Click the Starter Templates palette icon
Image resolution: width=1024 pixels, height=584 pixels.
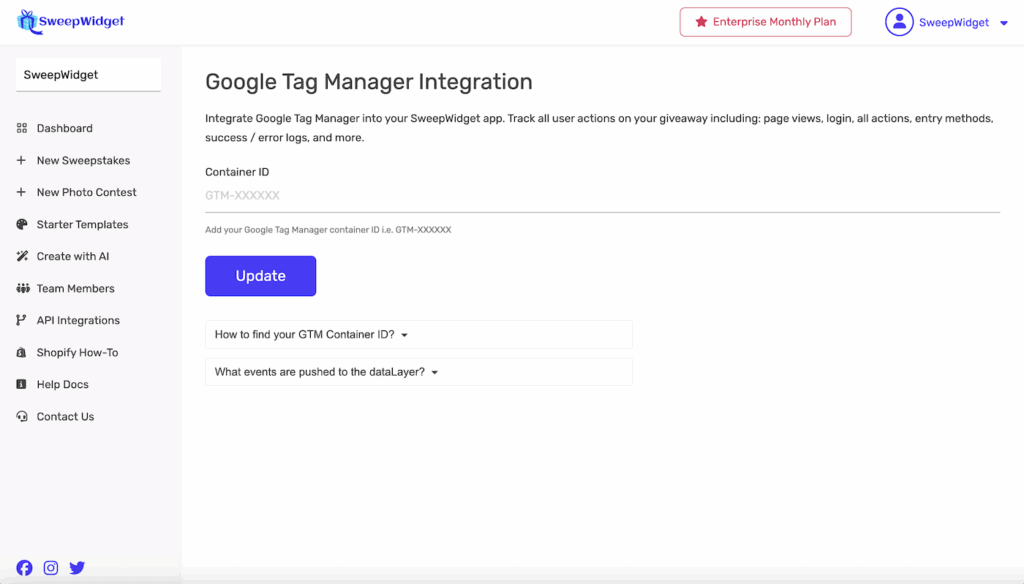click(x=22, y=224)
